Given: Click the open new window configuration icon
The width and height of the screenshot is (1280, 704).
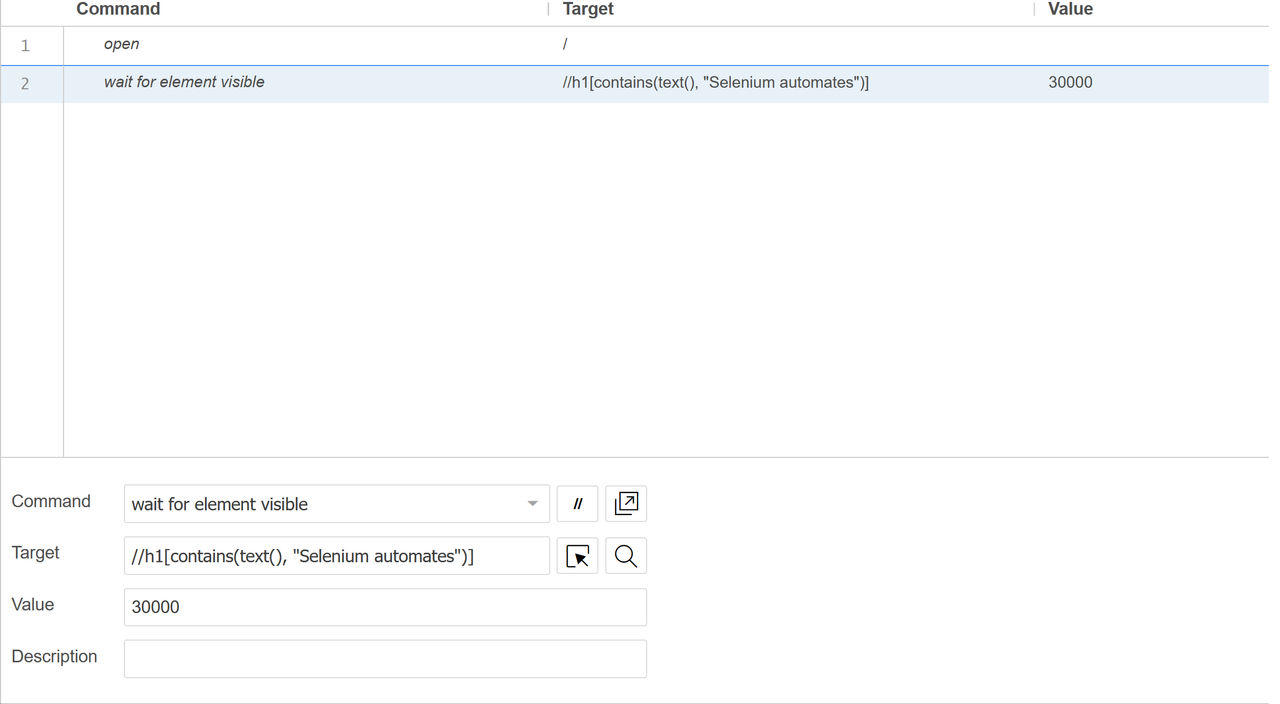Looking at the screenshot, I should [x=626, y=504].
